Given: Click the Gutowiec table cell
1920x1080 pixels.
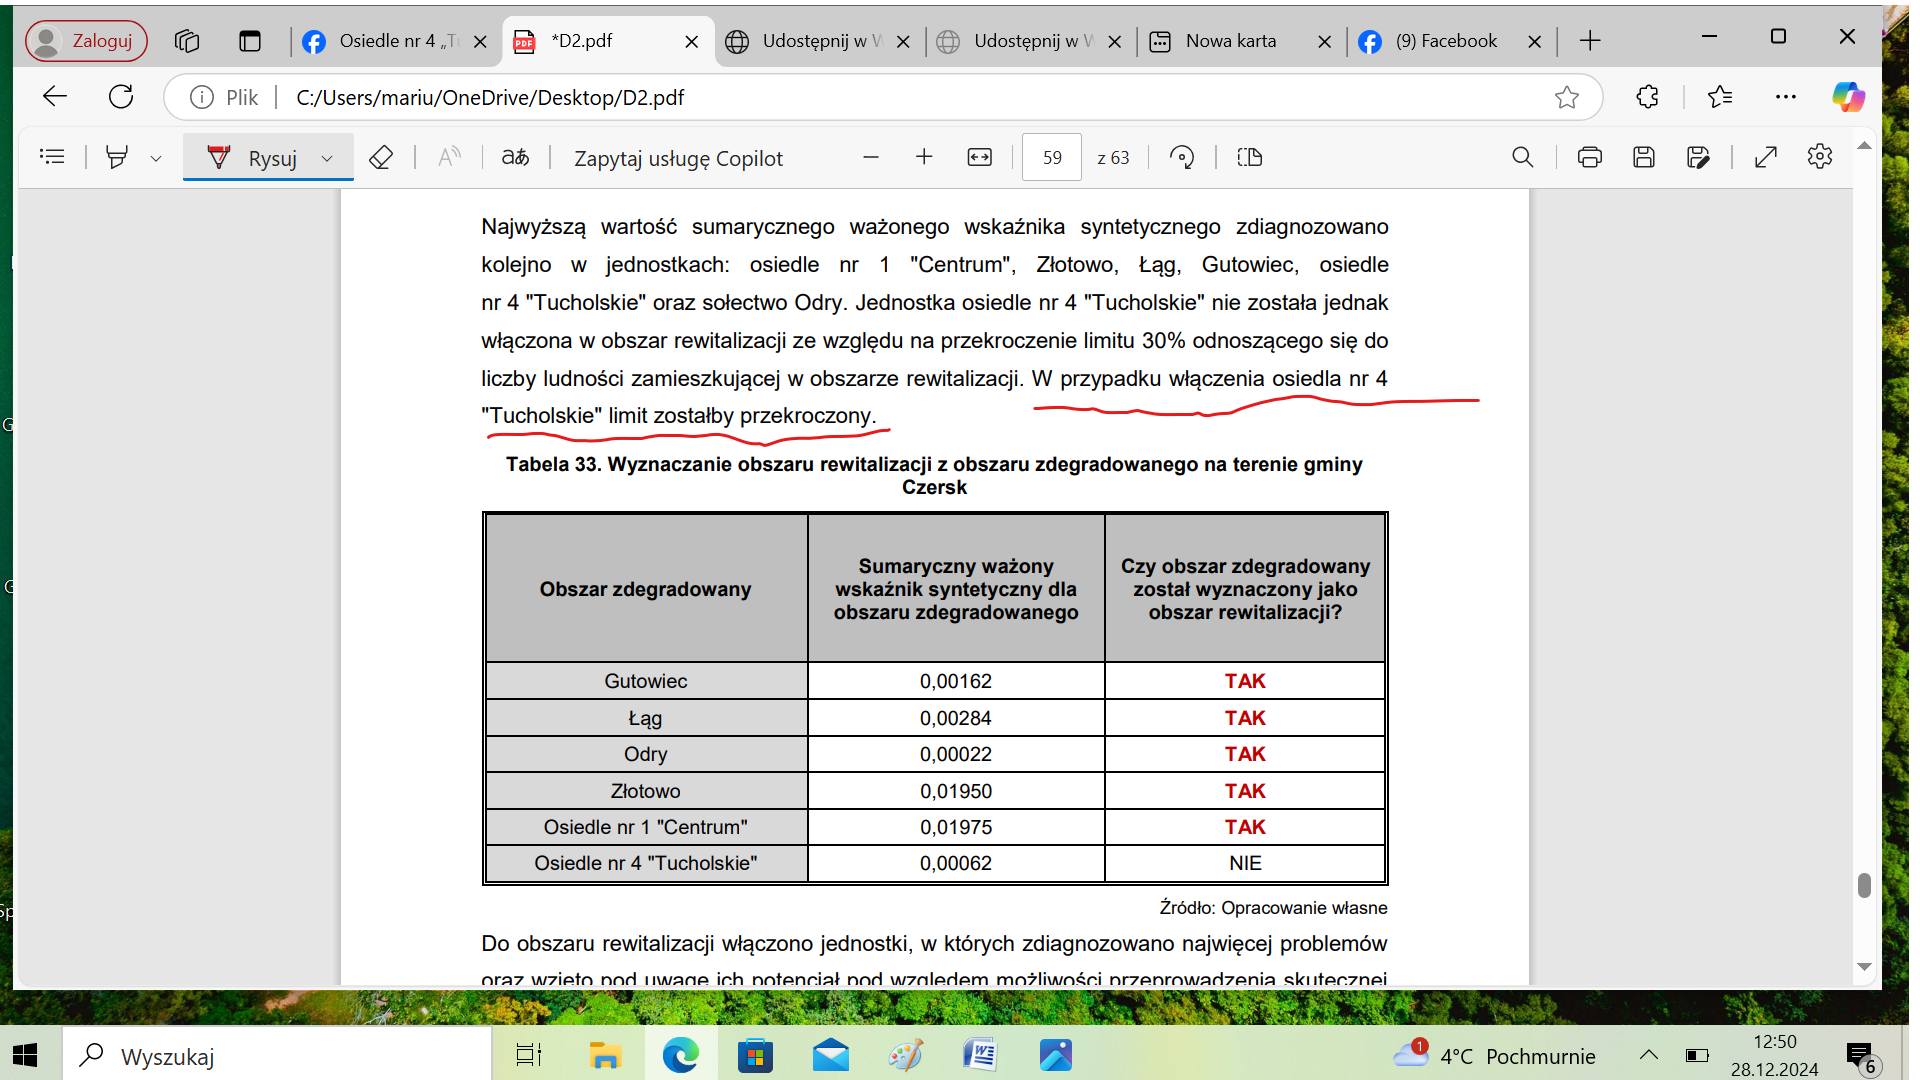Looking at the screenshot, I should [646, 681].
